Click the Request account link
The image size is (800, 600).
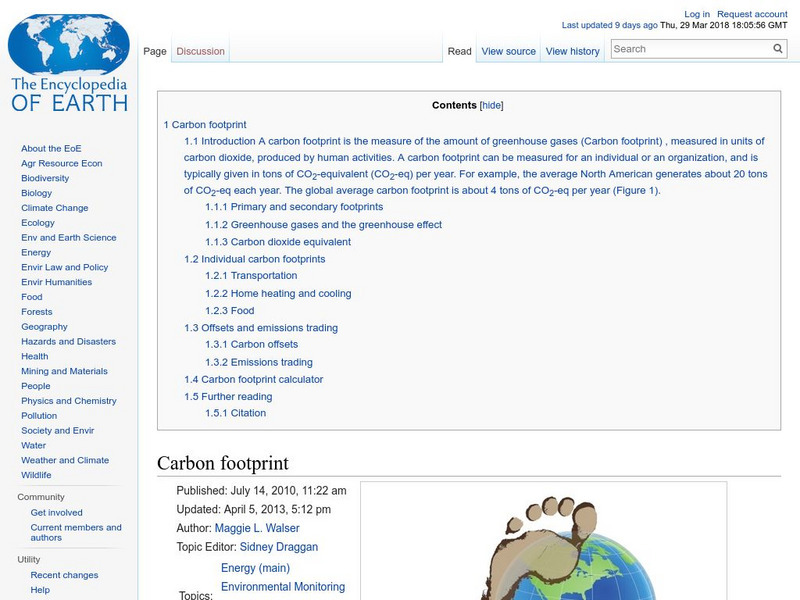pyautogui.click(x=752, y=14)
